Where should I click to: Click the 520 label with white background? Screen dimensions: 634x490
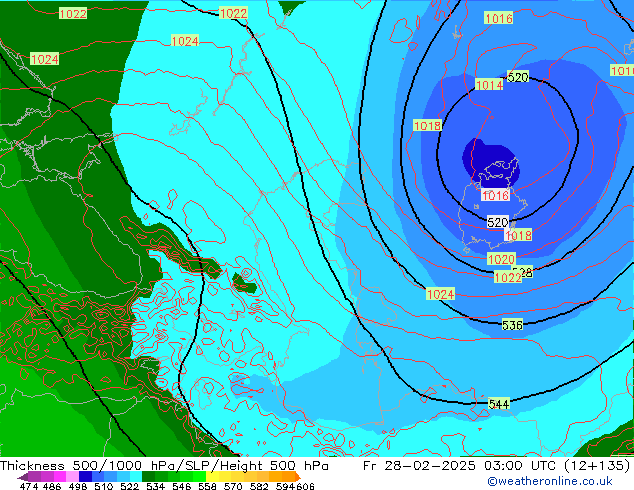click(x=497, y=222)
